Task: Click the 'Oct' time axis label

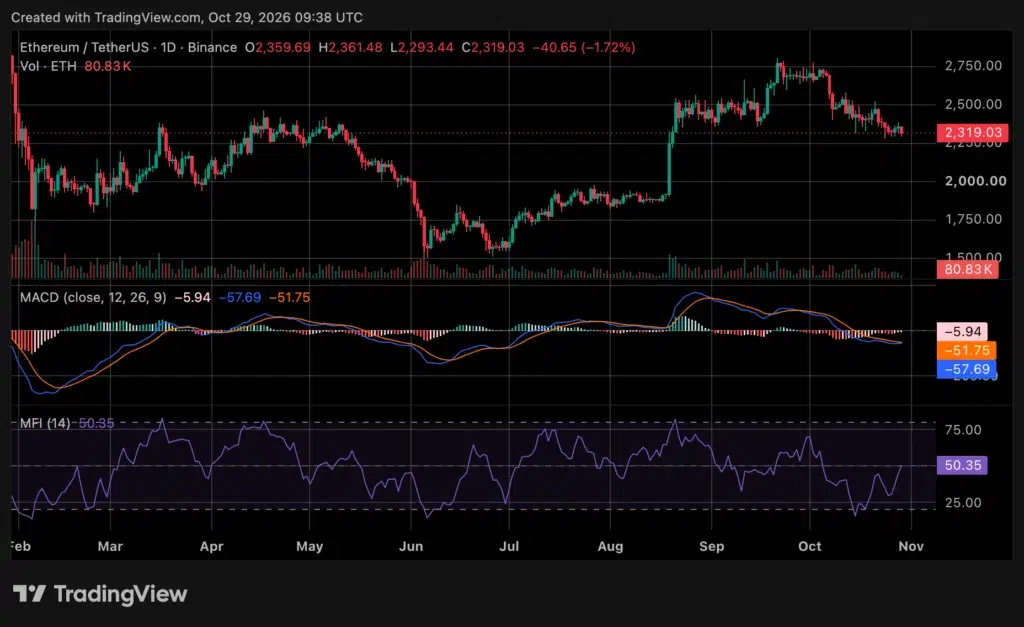Action: [810, 546]
